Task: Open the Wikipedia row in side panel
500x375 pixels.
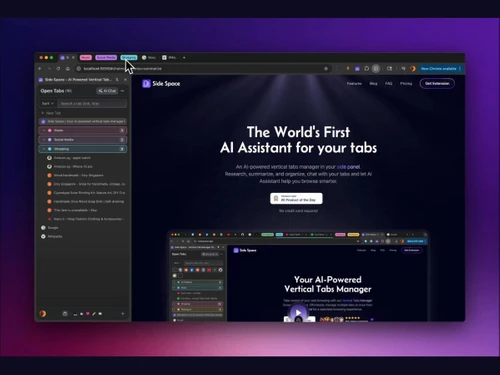Action: [x=83, y=236]
